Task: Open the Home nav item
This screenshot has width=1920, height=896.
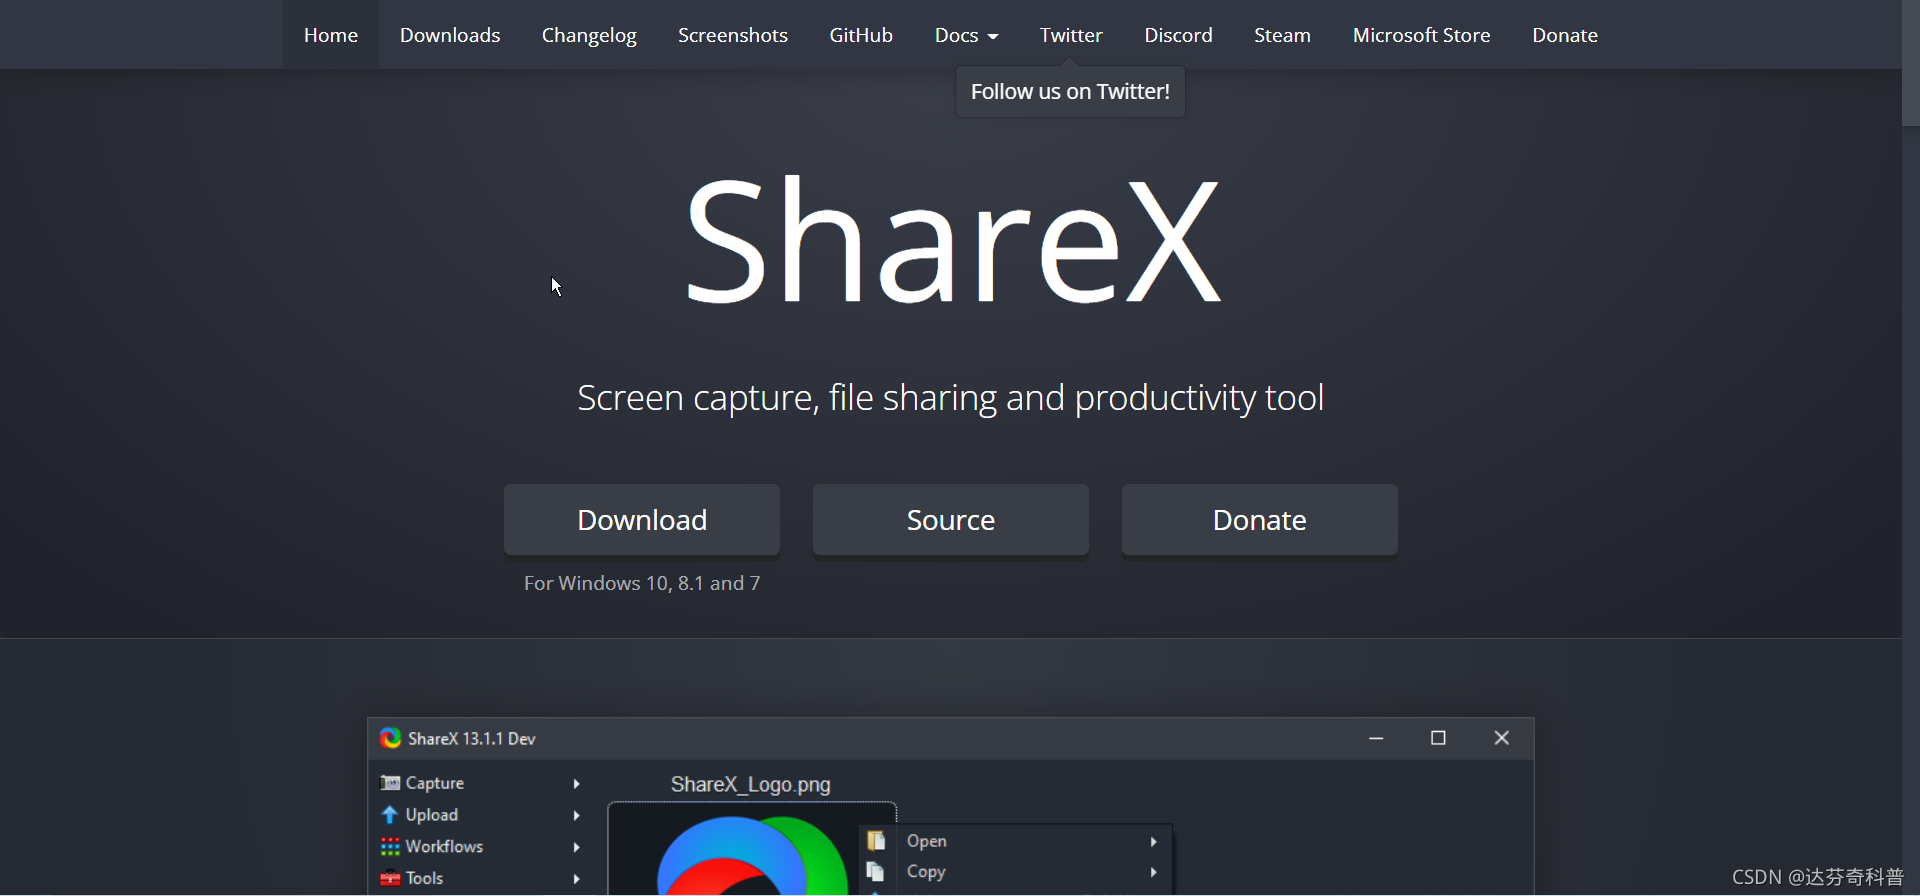Action: 331,35
